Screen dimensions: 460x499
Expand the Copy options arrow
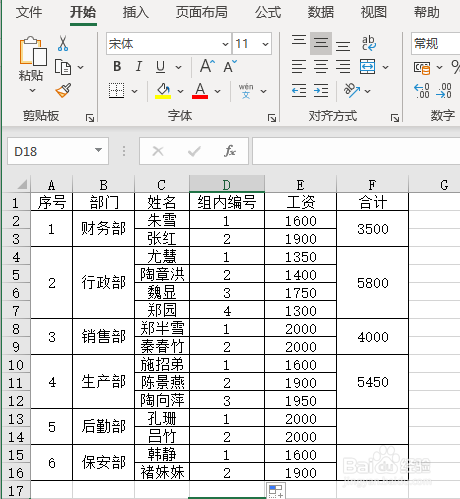point(81,67)
